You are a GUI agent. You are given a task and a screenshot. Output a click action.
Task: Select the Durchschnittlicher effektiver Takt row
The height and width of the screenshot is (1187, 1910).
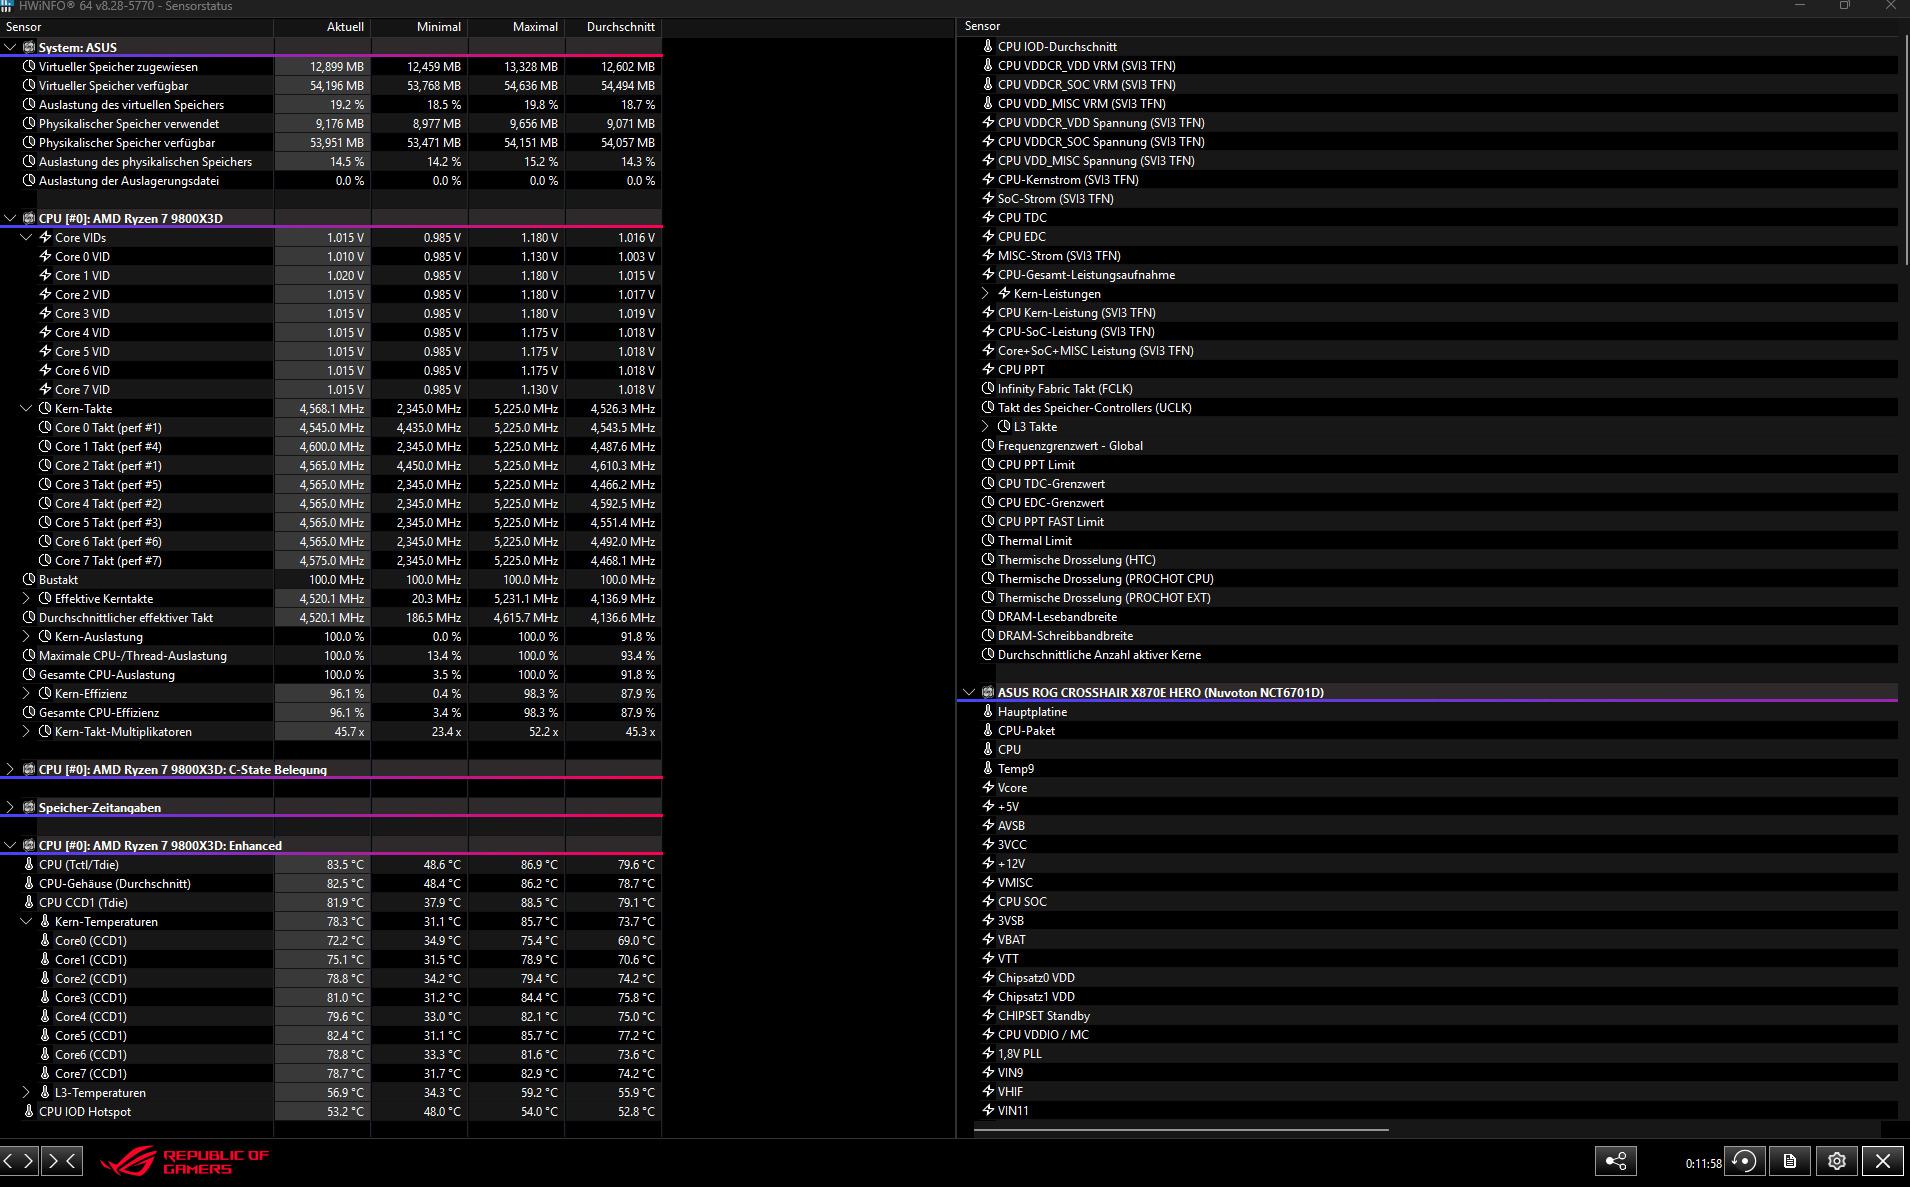tap(330, 617)
